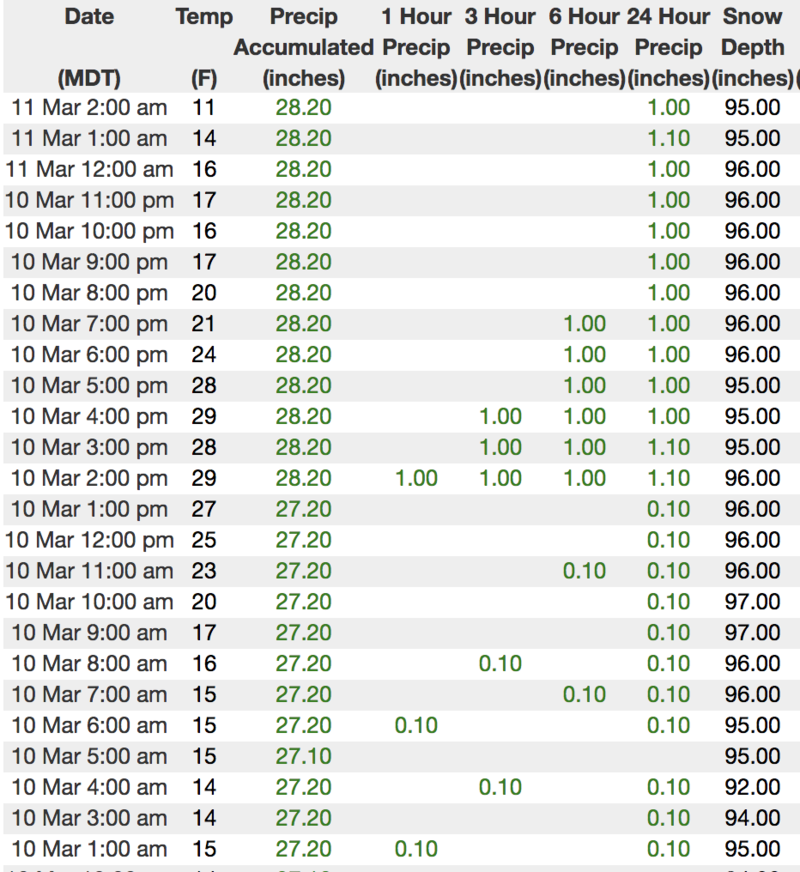Click 6 hour precip 0.10 at 10 Mar 11:00 am
The height and width of the screenshot is (872, 800).
pyautogui.click(x=584, y=571)
